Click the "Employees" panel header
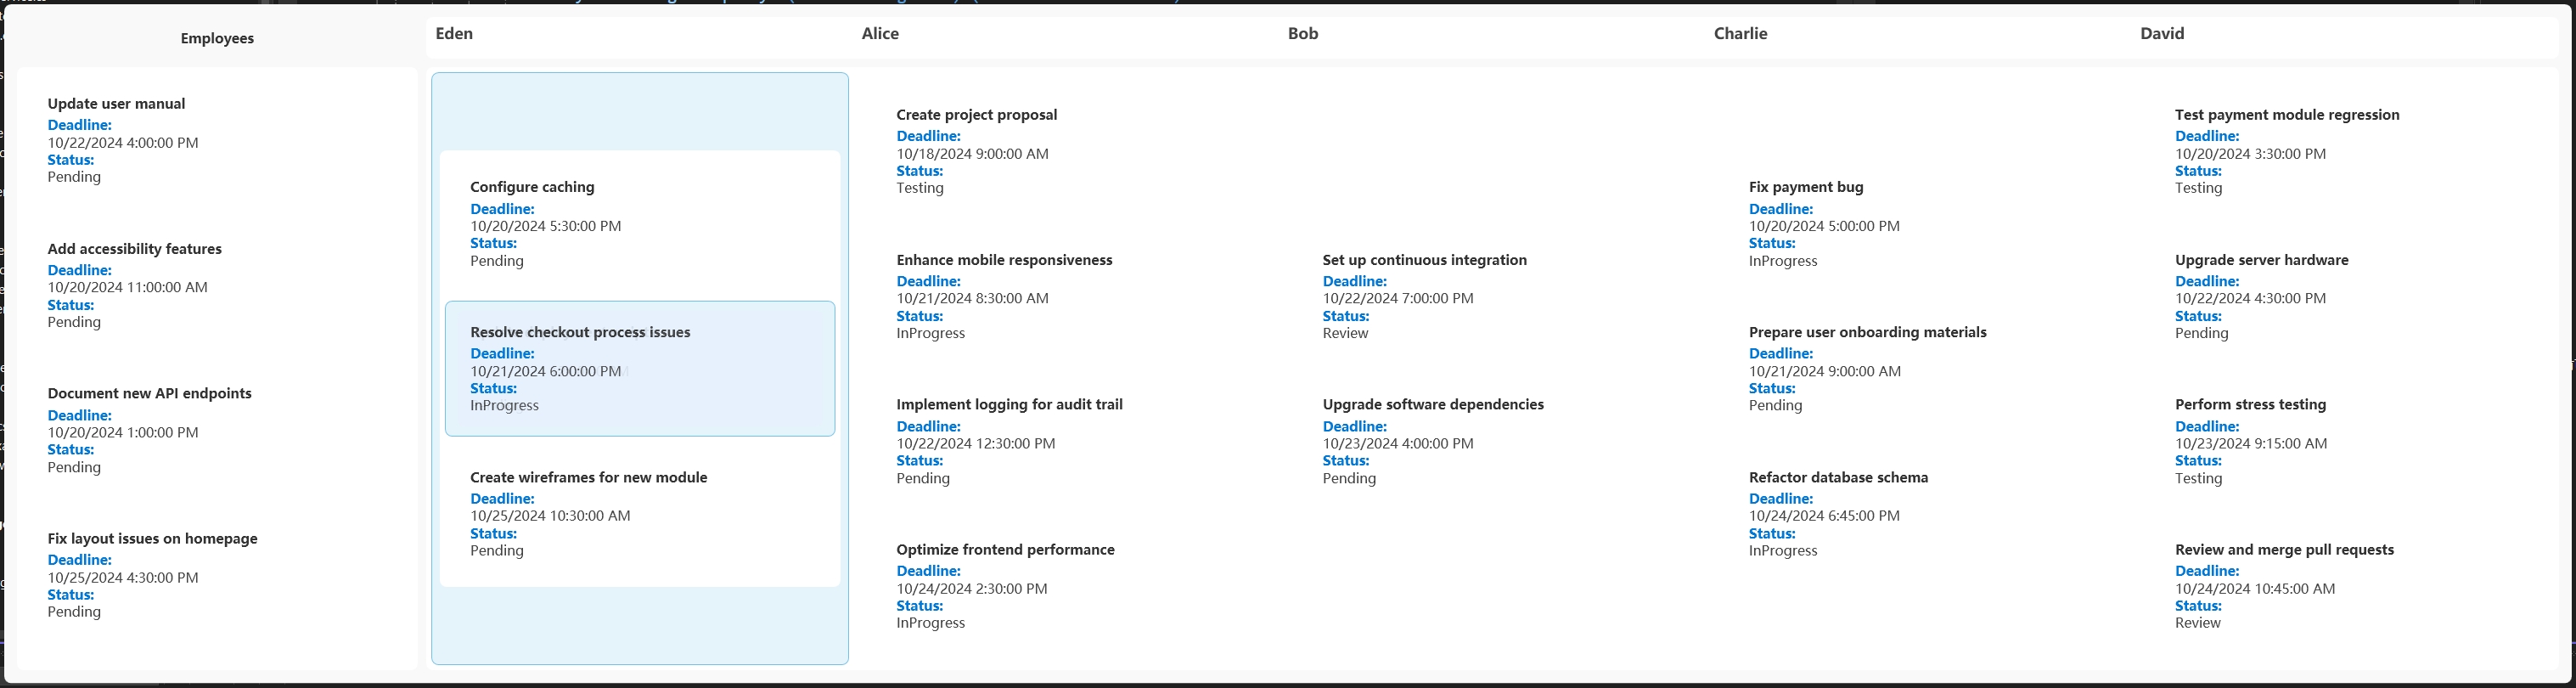Image resolution: width=2576 pixels, height=688 pixels. coord(217,38)
